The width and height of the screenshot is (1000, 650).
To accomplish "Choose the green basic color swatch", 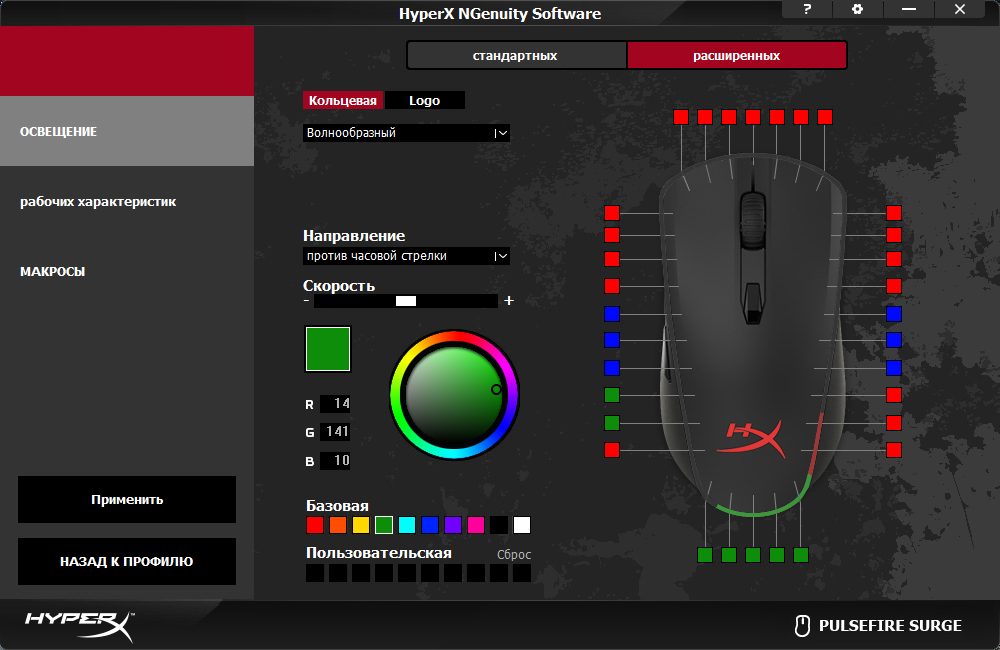I will [x=384, y=525].
